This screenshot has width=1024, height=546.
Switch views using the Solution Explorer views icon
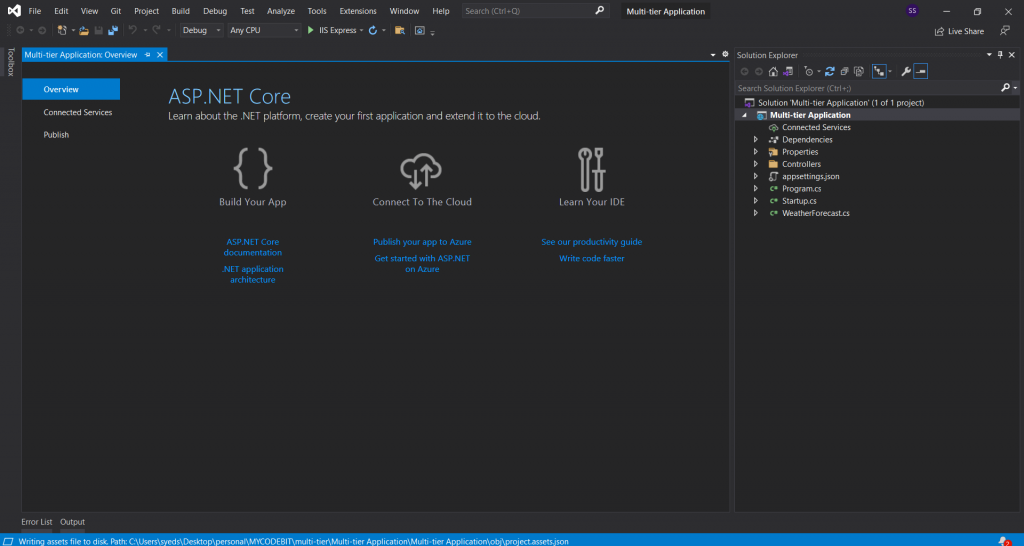[x=788, y=71]
